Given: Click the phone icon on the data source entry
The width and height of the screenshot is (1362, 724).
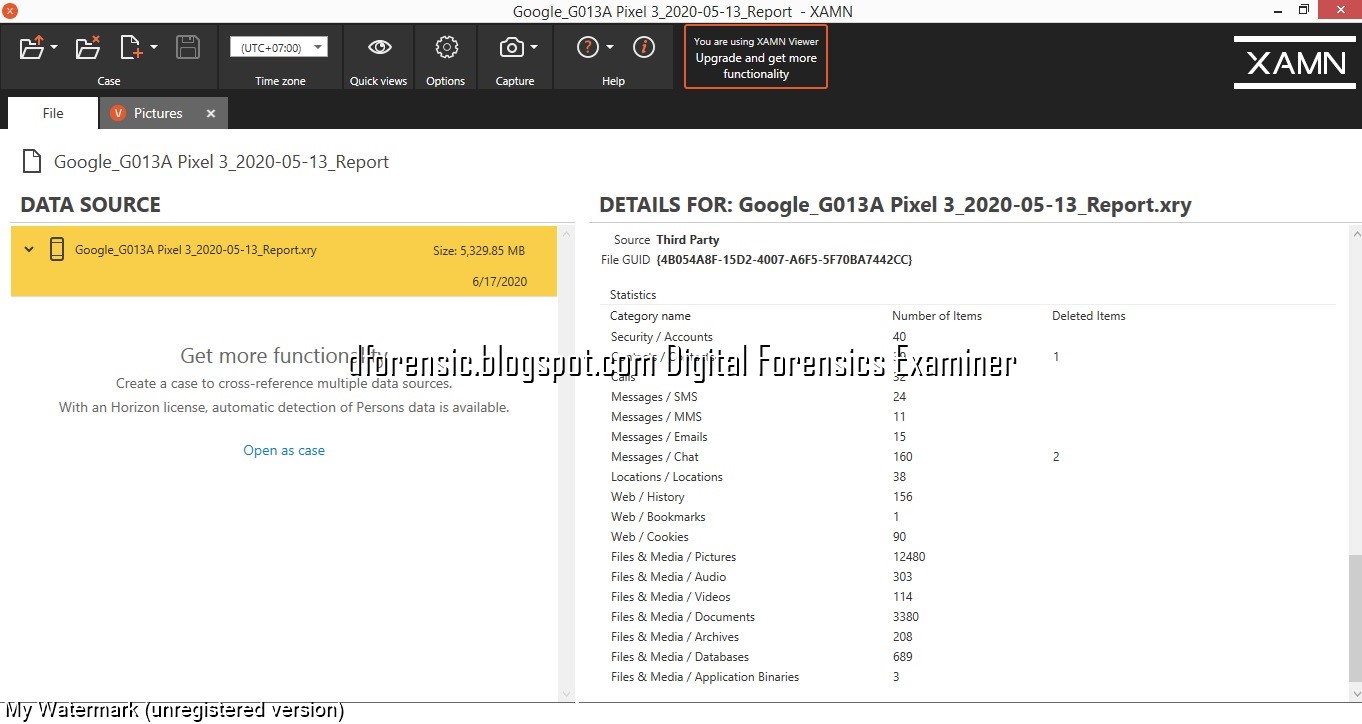Looking at the screenshot, I should point(57,249).
